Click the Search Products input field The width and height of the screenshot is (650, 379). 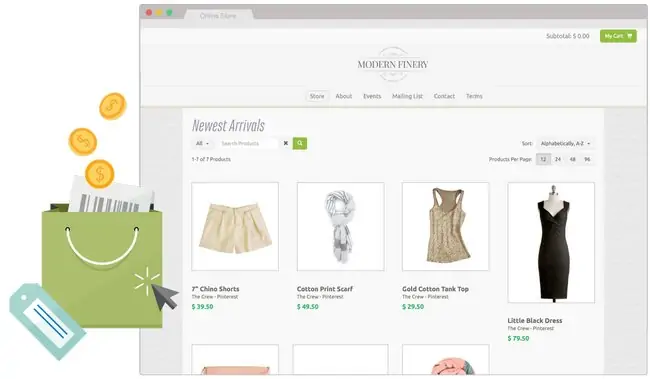(x=248, y=143)
